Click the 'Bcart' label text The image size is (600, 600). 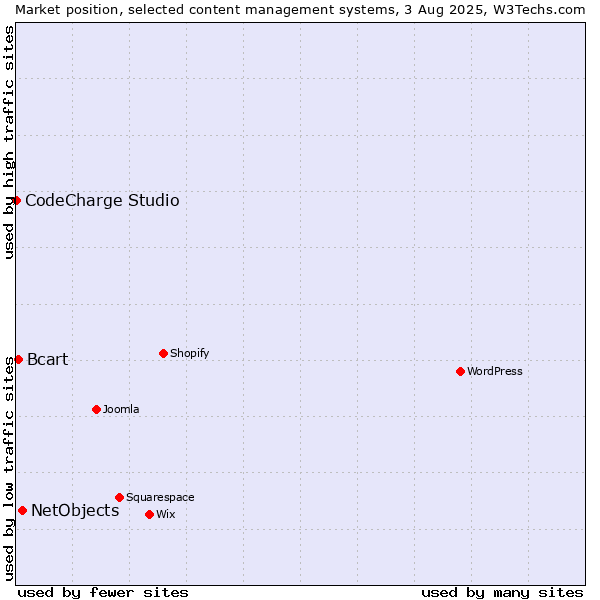point(48,359)
